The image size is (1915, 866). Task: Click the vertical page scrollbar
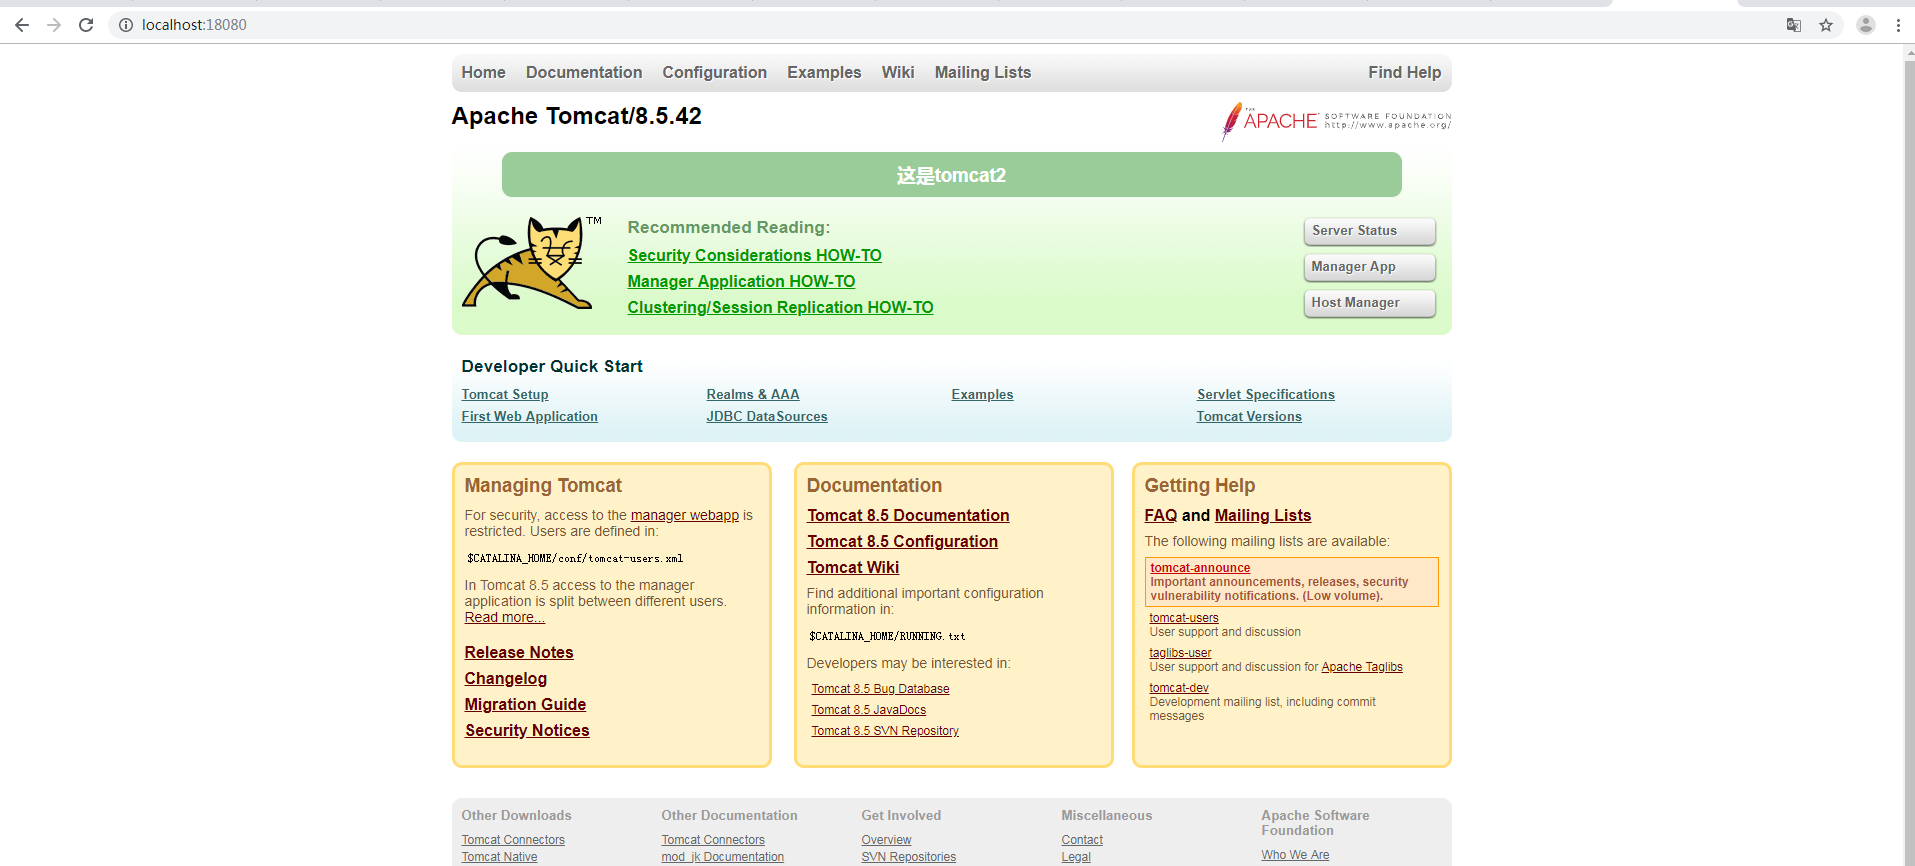[x=1909, y=455]
